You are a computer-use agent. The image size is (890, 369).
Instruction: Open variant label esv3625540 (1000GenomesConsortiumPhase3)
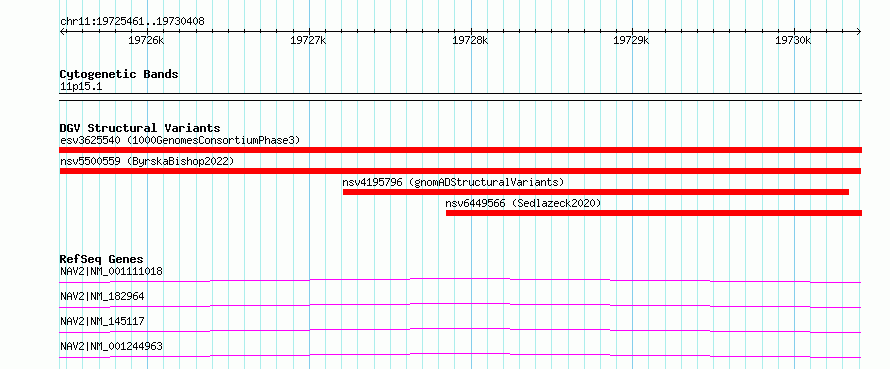point(180,140)
